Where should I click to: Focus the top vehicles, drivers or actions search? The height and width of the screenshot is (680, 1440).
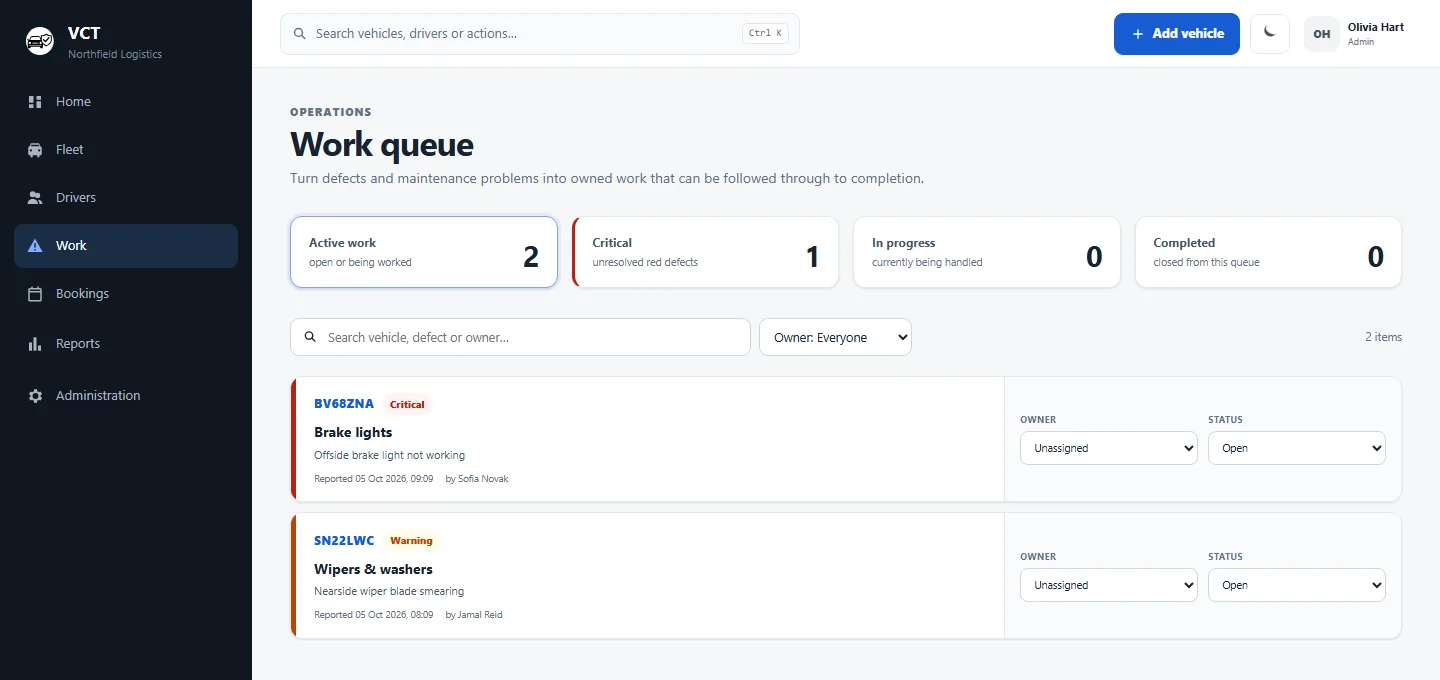click(540, 34)
